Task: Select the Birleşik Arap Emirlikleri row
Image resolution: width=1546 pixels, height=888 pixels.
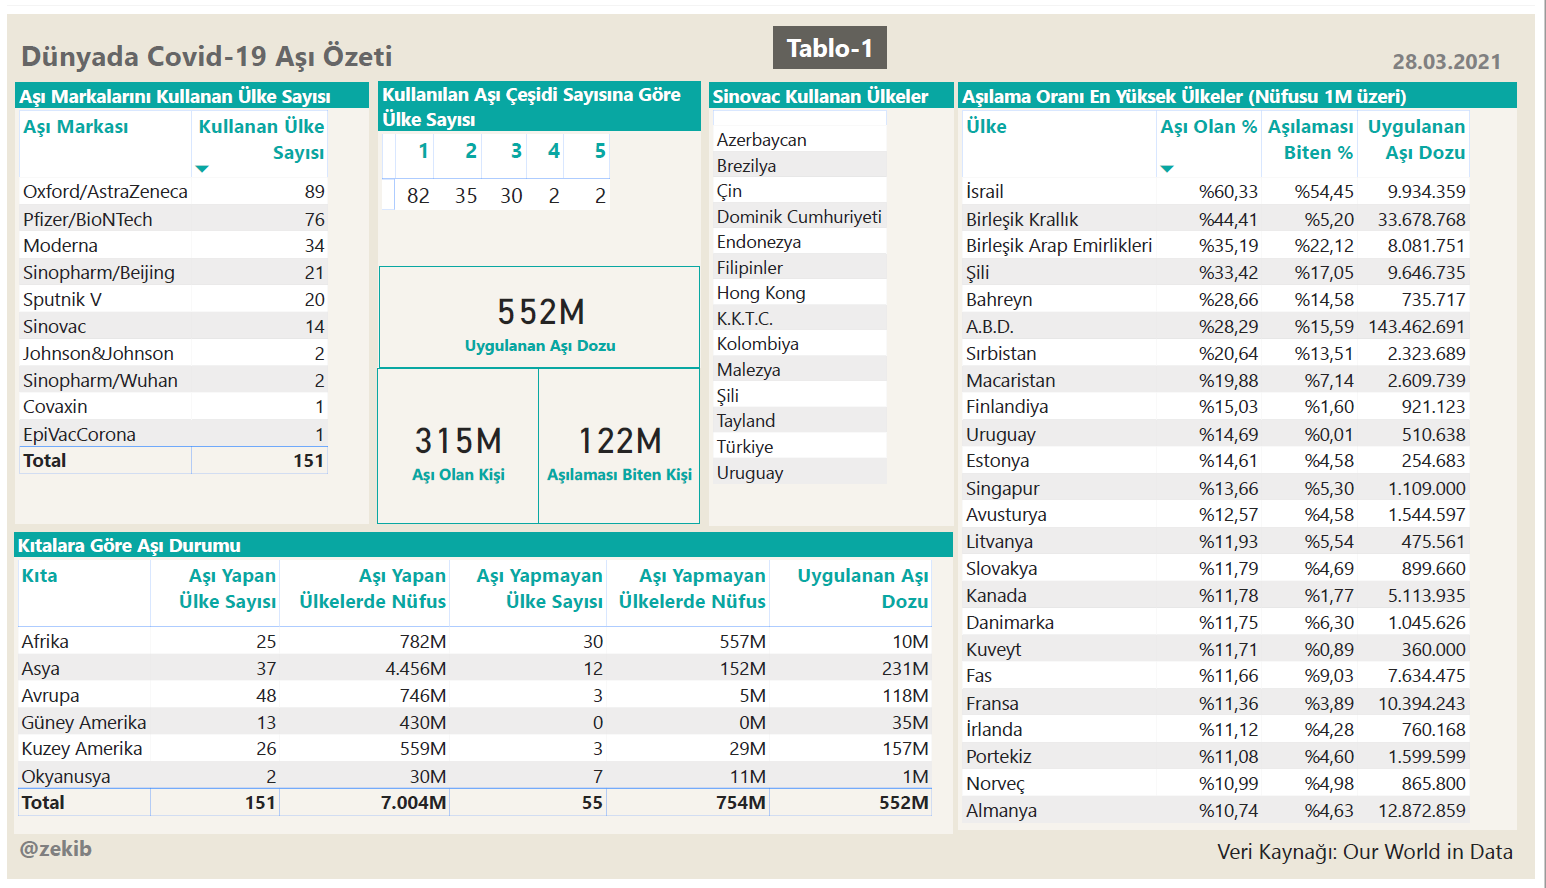Action: pos(1216,246)
